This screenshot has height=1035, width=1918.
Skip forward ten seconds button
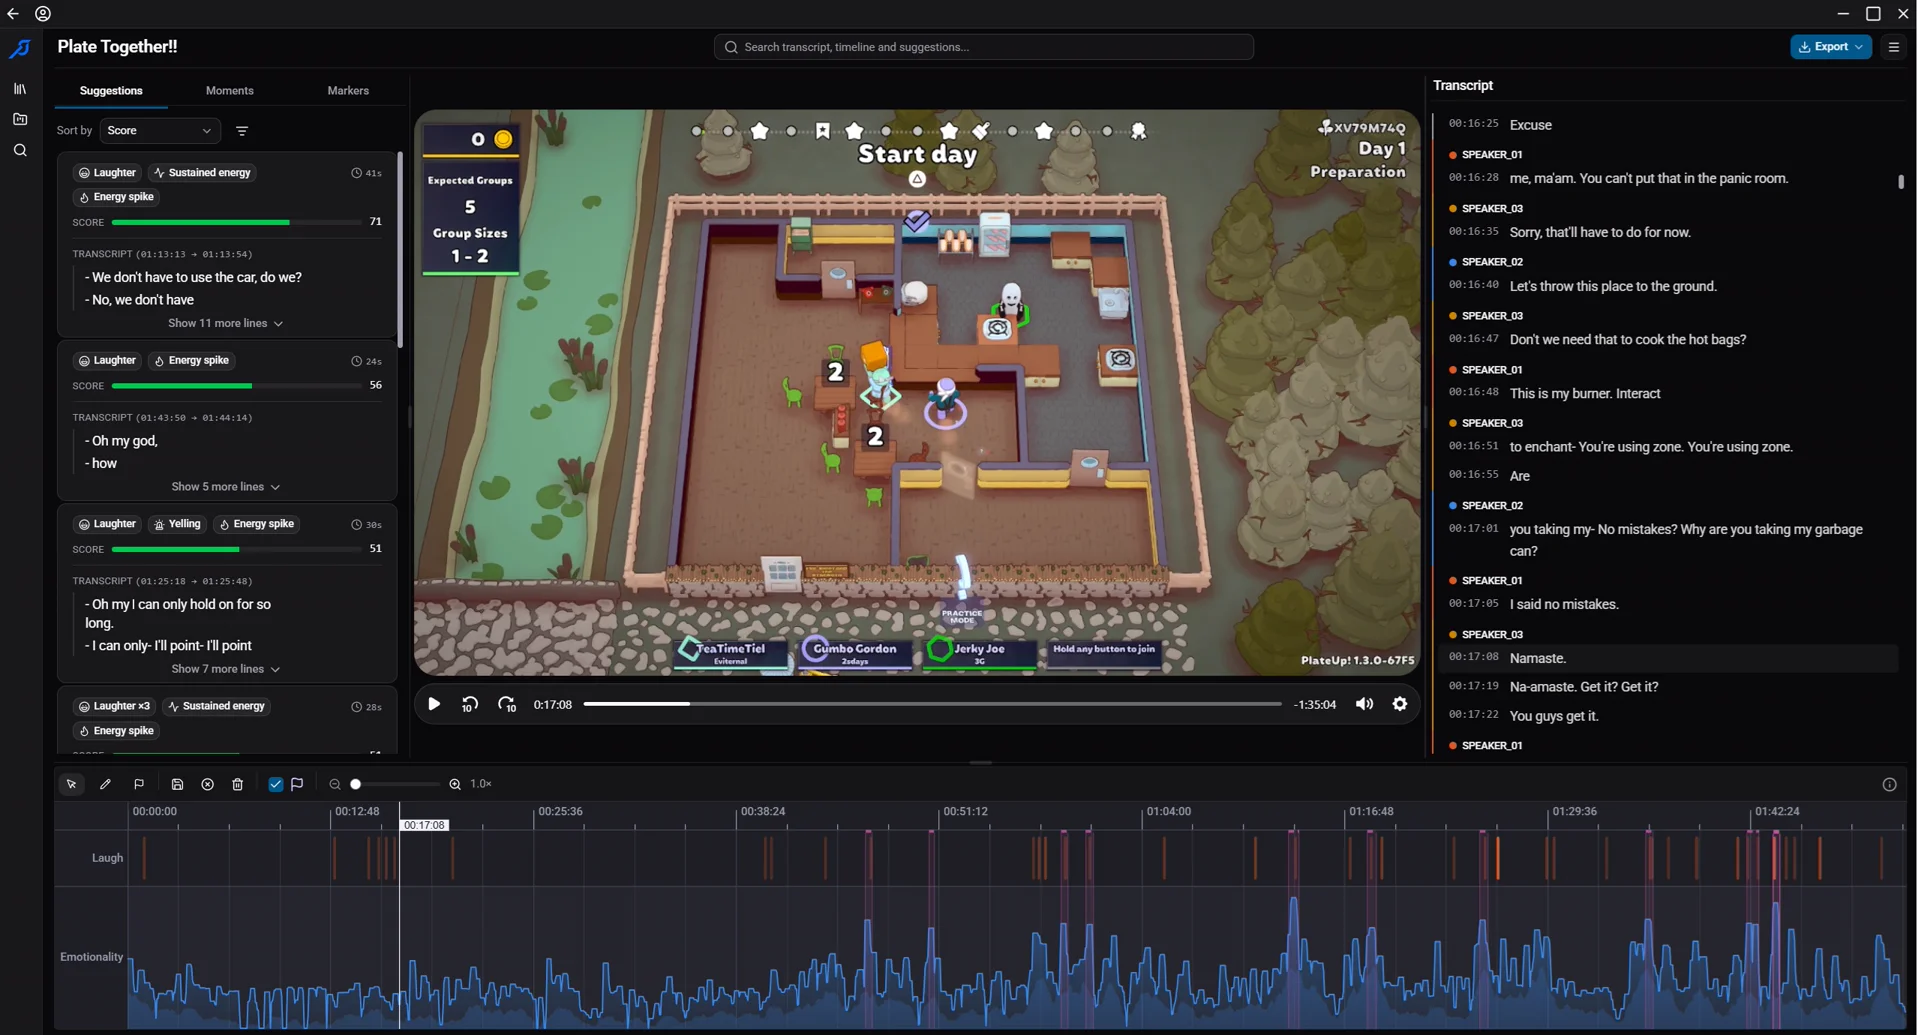click(507, 705)
